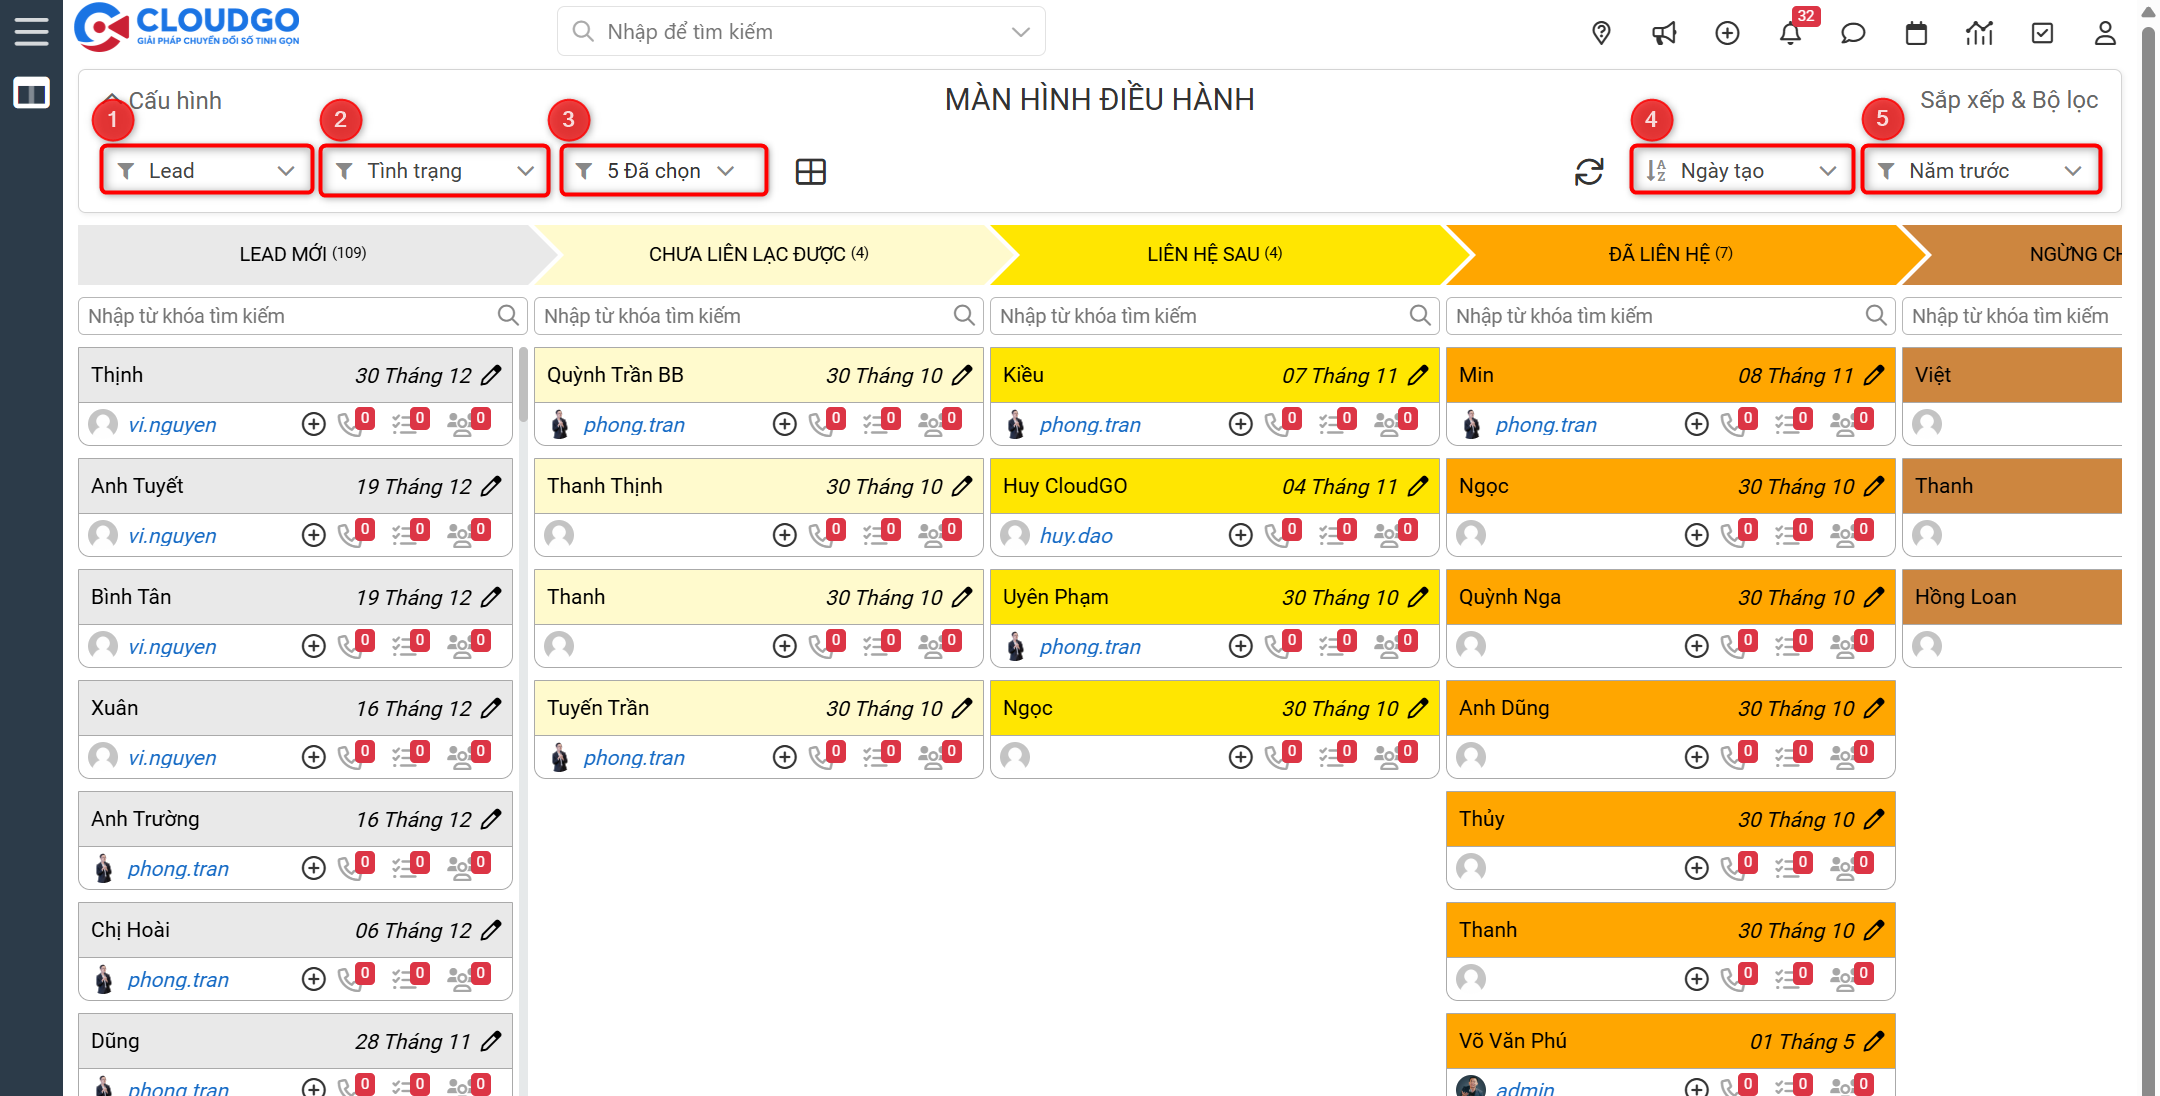2160x1096 pixels.
Task: Open the Lead module dropdown
Action: [206, 171]
